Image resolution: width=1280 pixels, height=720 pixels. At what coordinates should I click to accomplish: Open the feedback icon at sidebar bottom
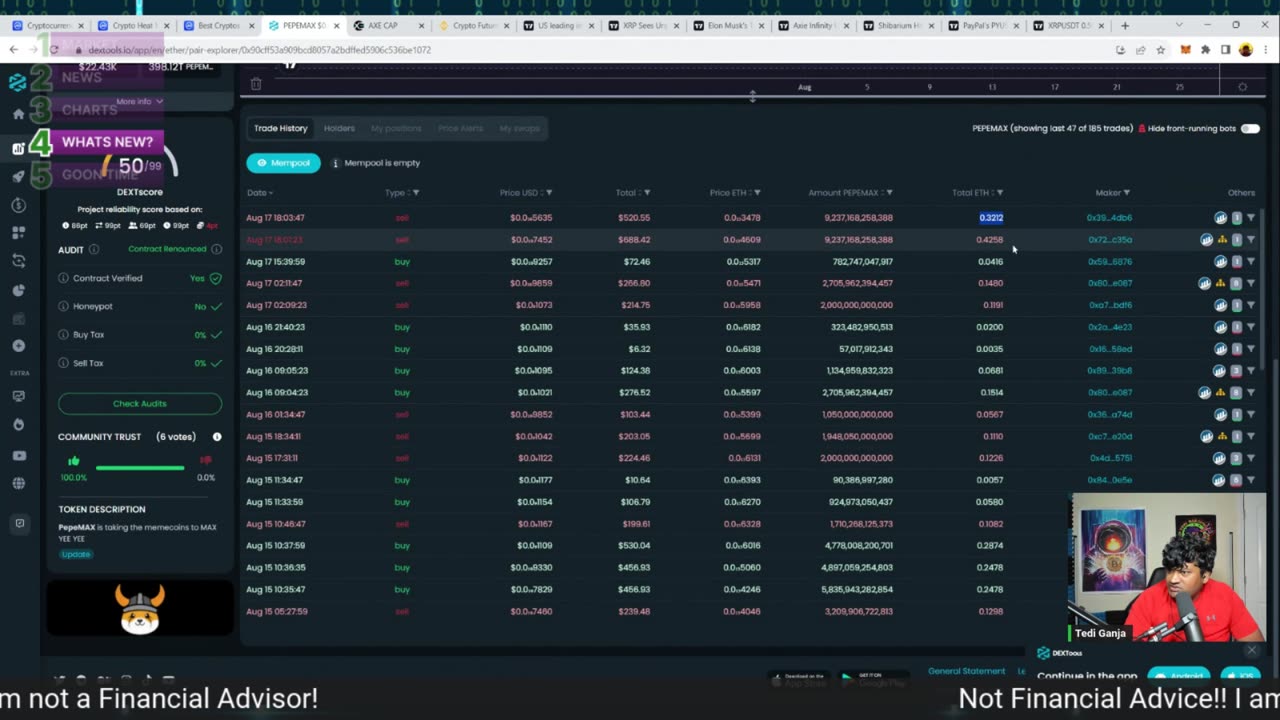coord(18,523)
